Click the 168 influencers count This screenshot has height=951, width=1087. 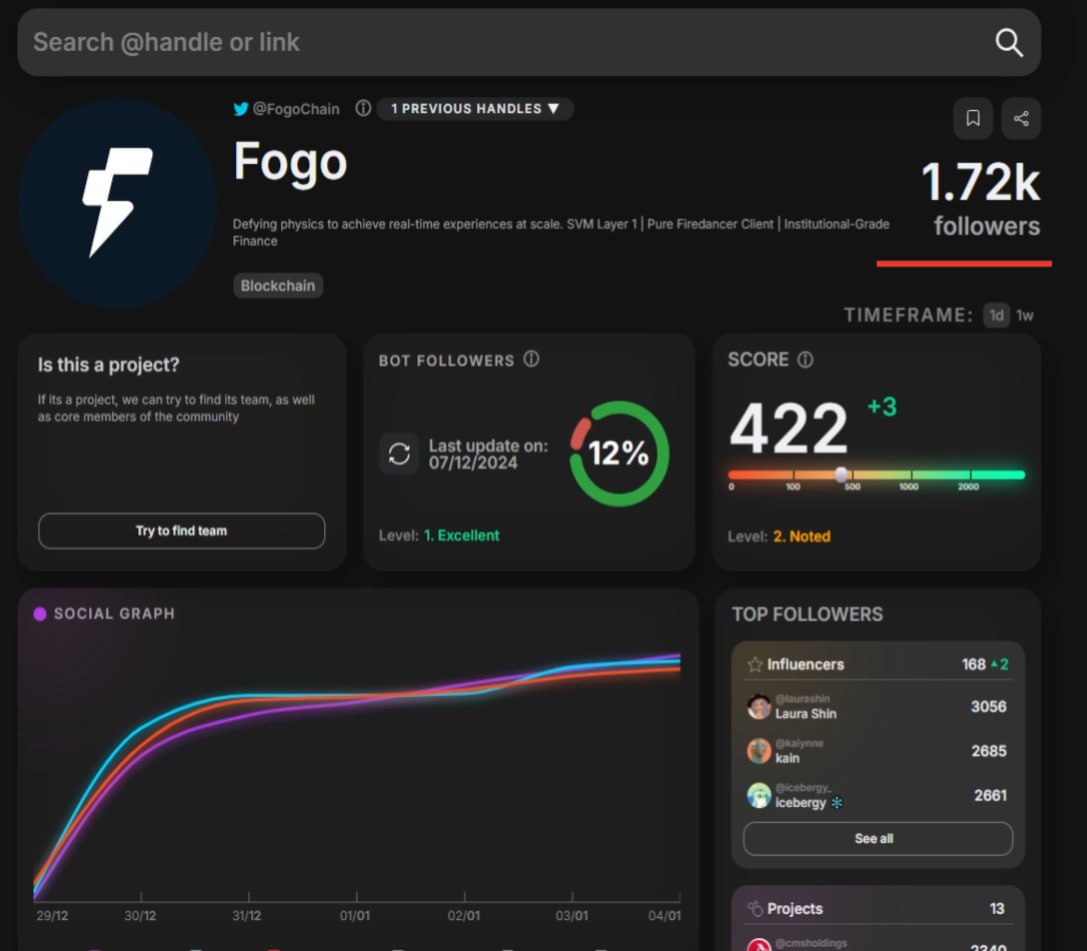[973, 664]
